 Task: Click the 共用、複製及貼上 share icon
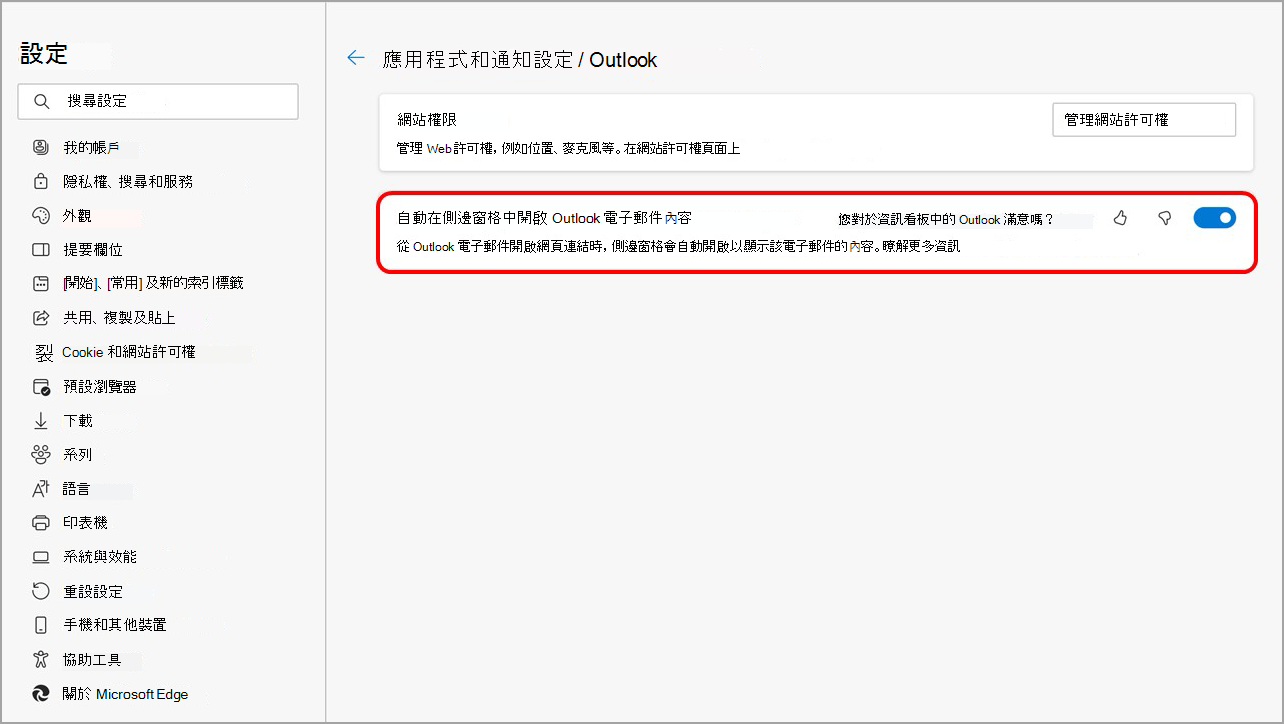click(x=41, y=318)
